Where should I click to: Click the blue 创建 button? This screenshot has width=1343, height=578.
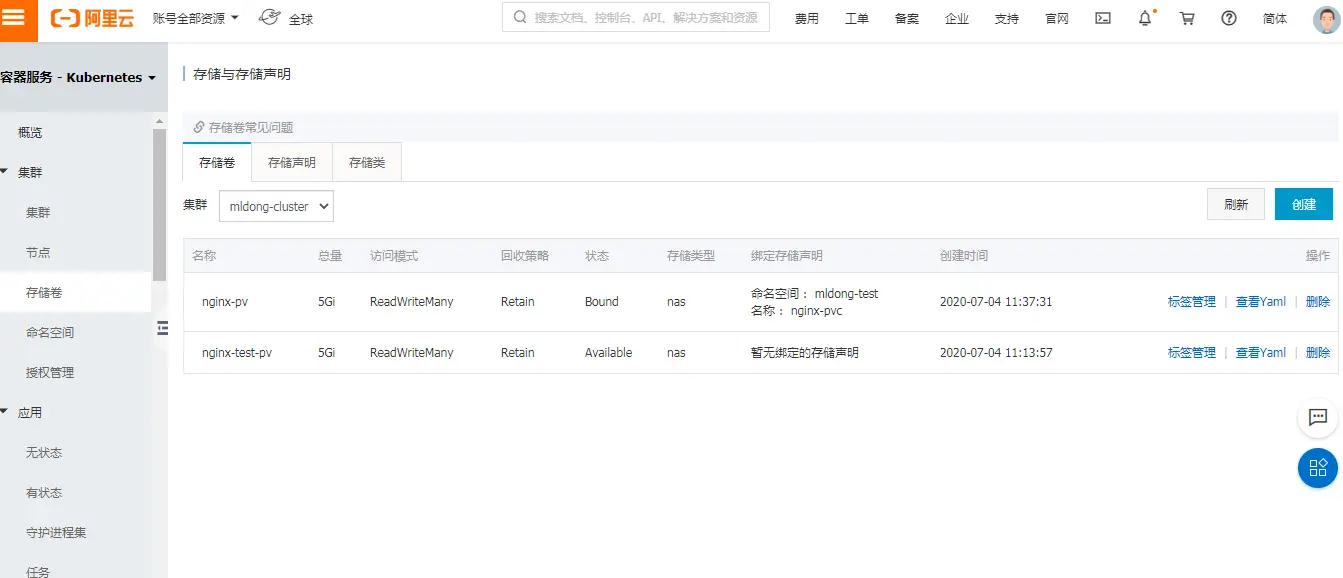[1304, 204]
